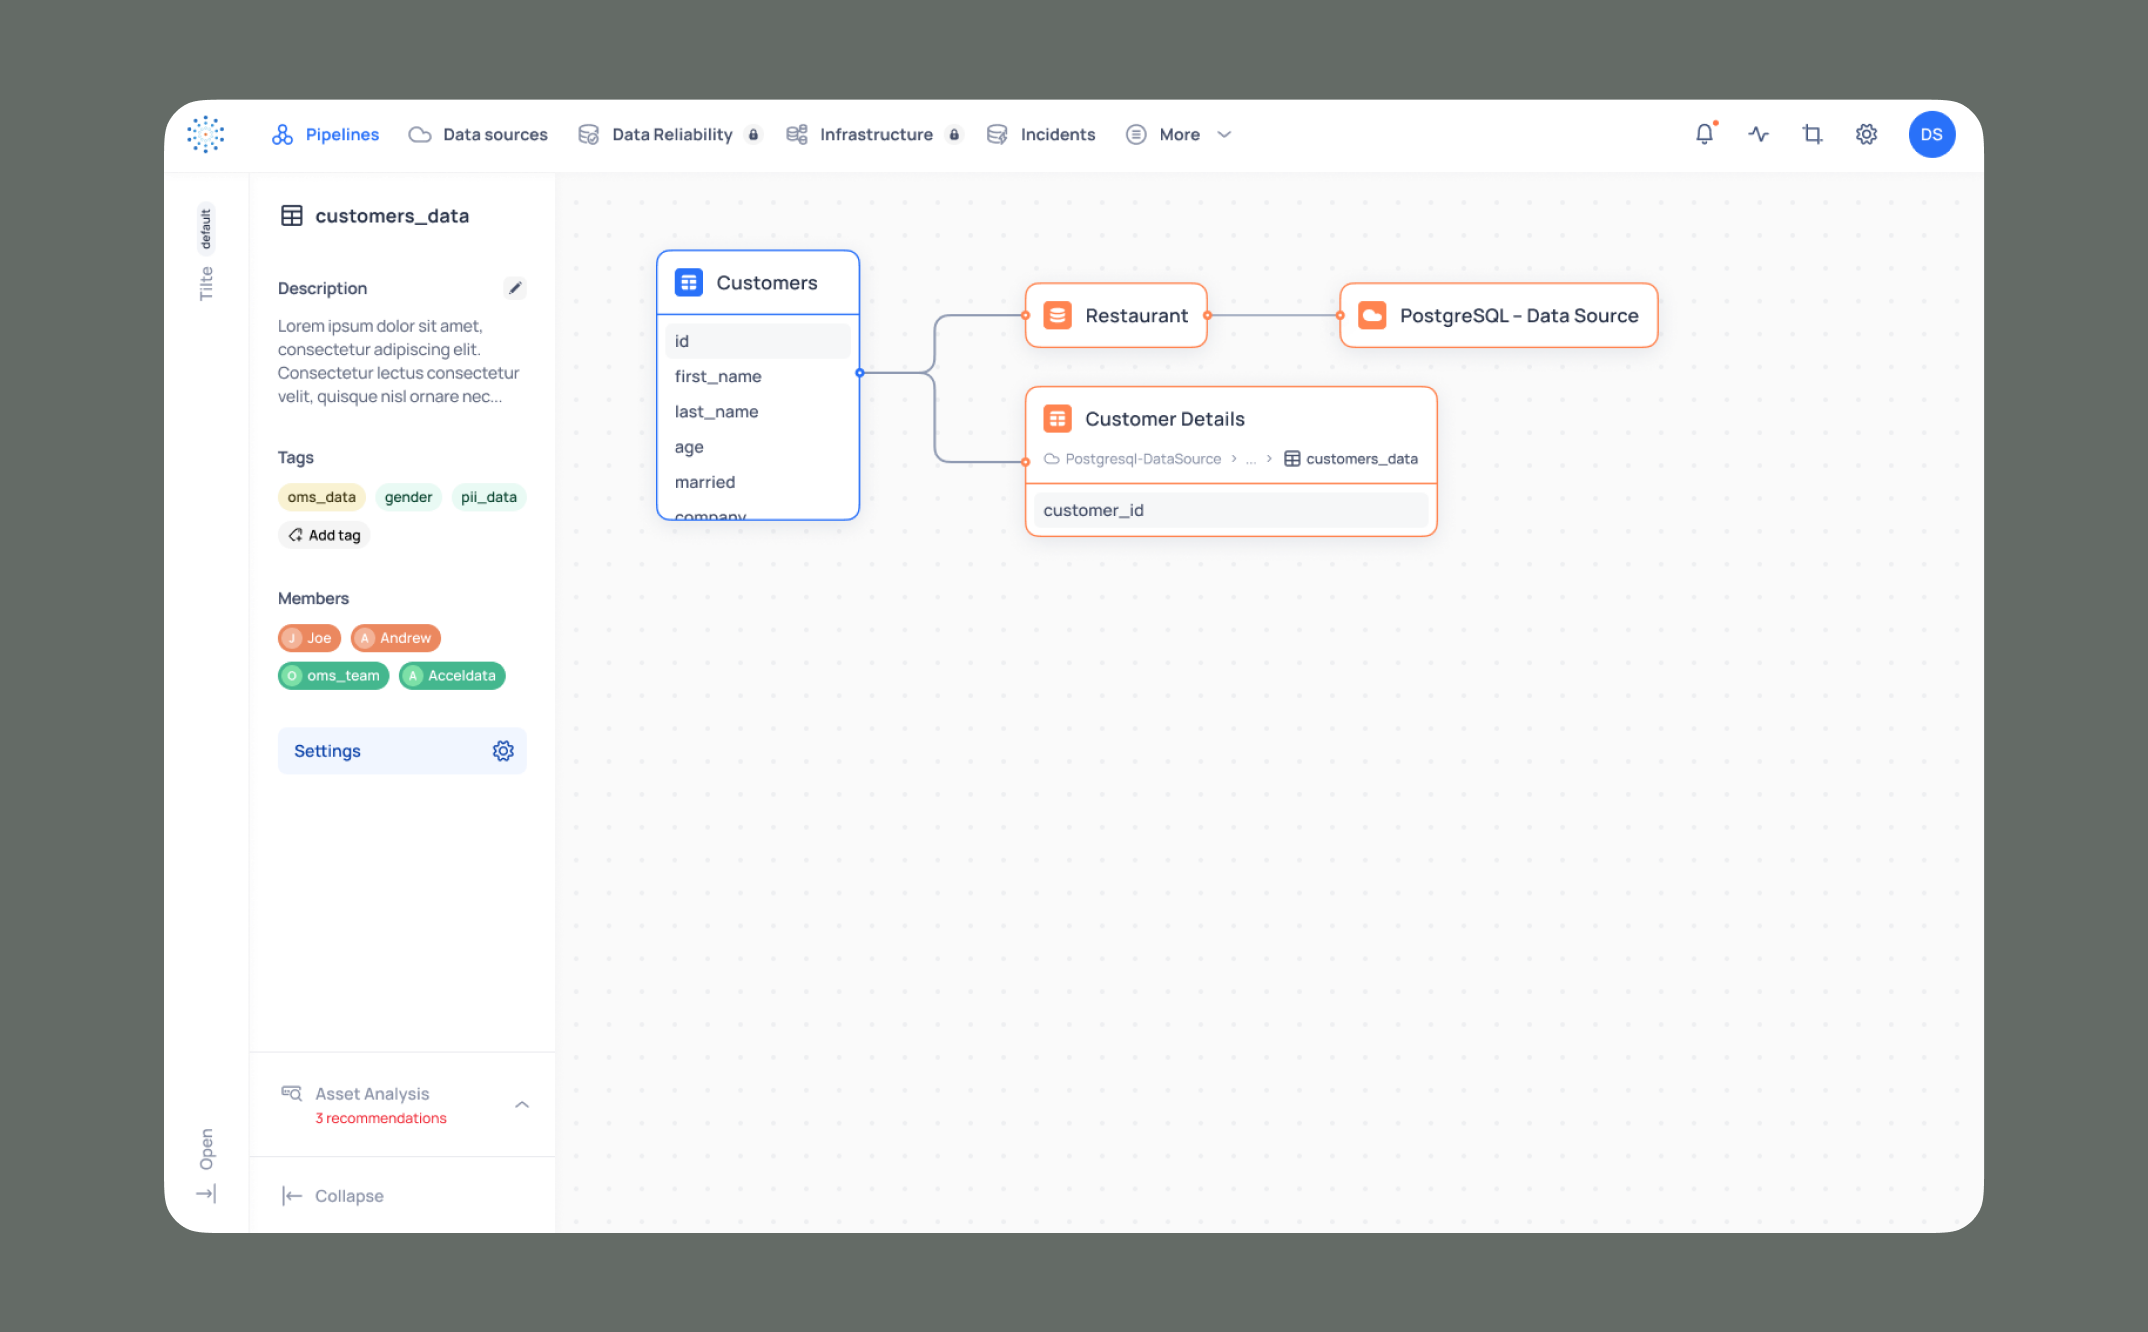Select the pii_data tag
Screen dimensions: 2148x1332
[489, 497]
